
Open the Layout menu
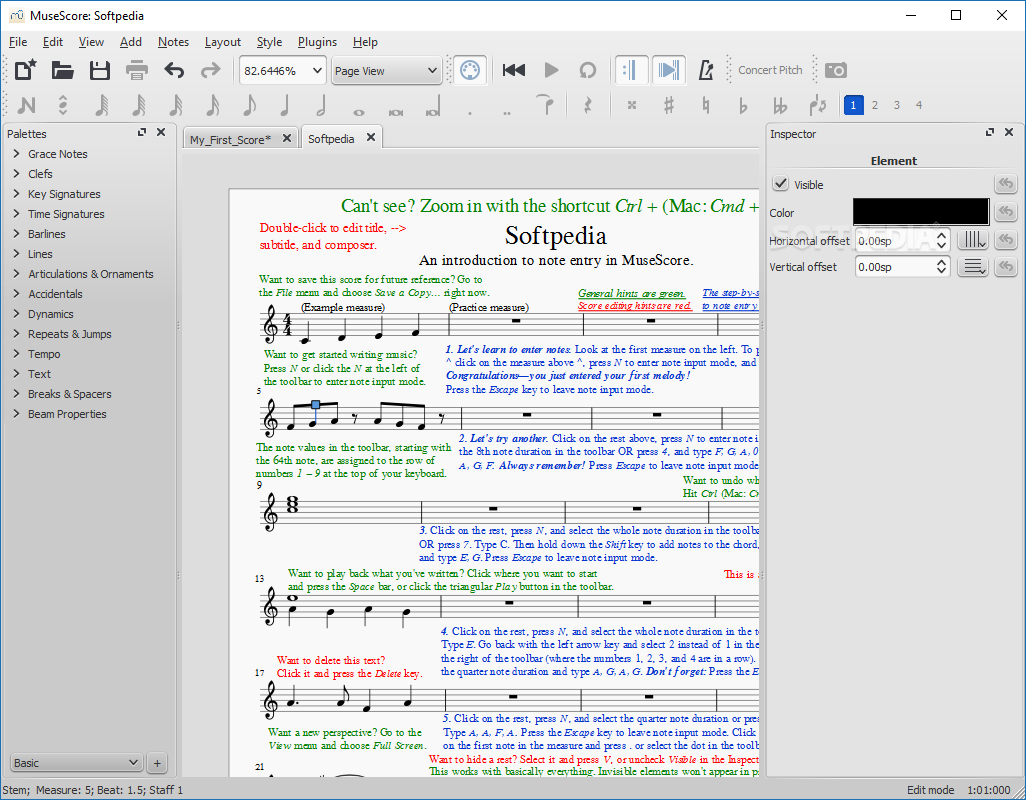[222, 42]
